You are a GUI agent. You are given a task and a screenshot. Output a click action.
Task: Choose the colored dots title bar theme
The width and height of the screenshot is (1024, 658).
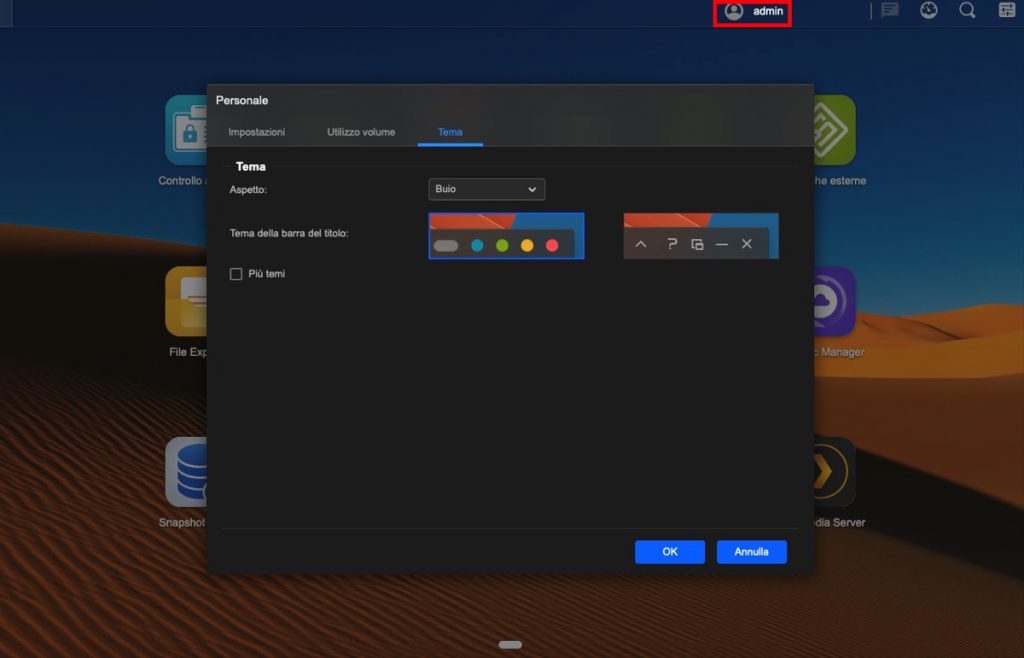tap(506, 236)
